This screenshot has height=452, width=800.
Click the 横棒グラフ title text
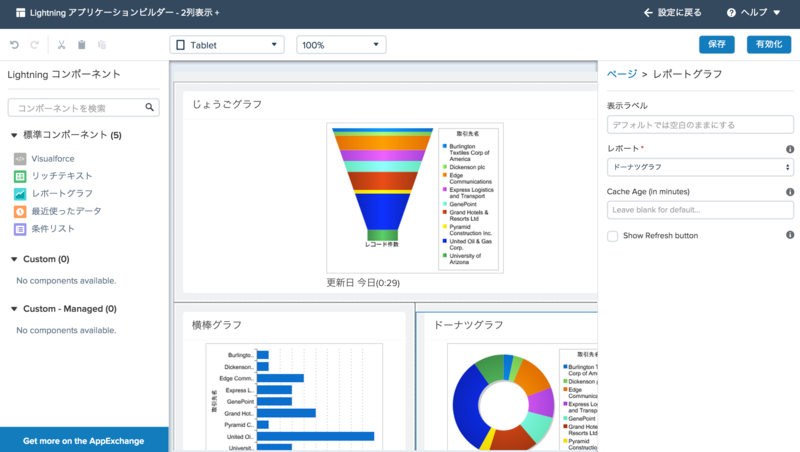[217, 325]
